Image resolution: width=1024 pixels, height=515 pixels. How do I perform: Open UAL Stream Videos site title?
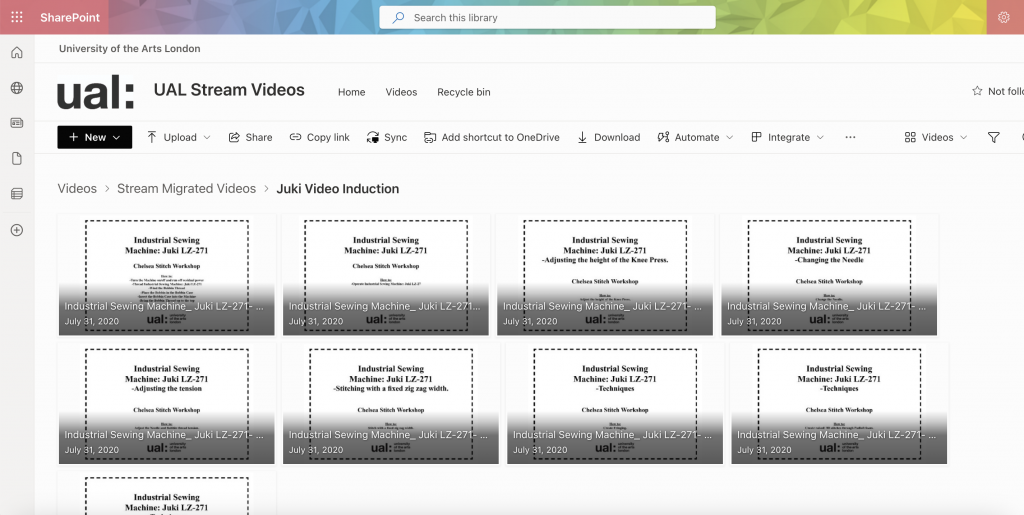coord(229,89)
